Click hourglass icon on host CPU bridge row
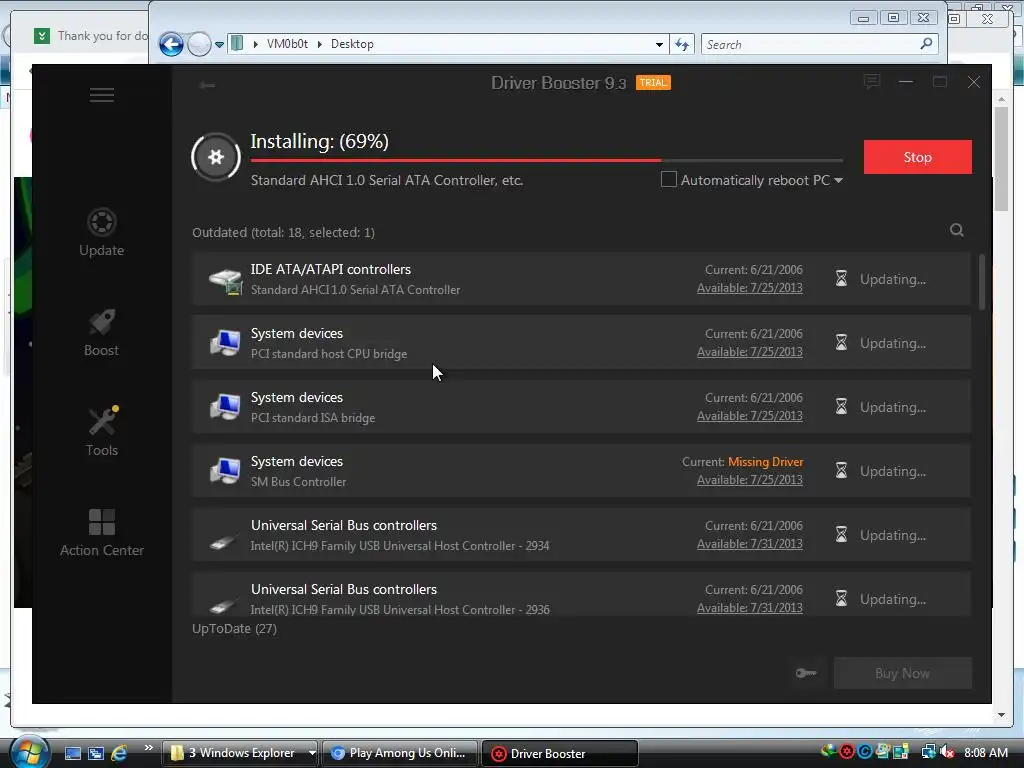The image size is (1024, 768). [x=841, y=343]
